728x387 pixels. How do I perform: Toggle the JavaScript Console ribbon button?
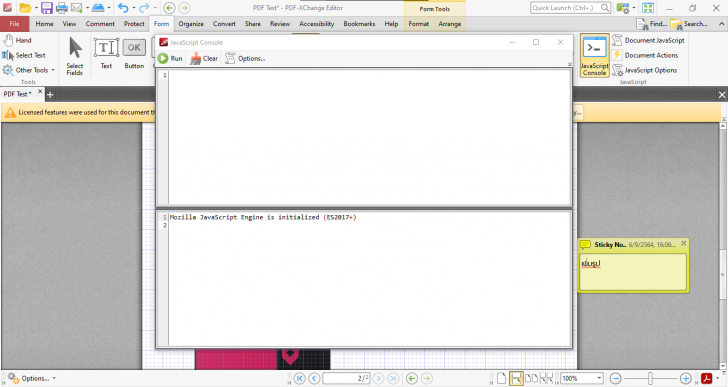594,55
